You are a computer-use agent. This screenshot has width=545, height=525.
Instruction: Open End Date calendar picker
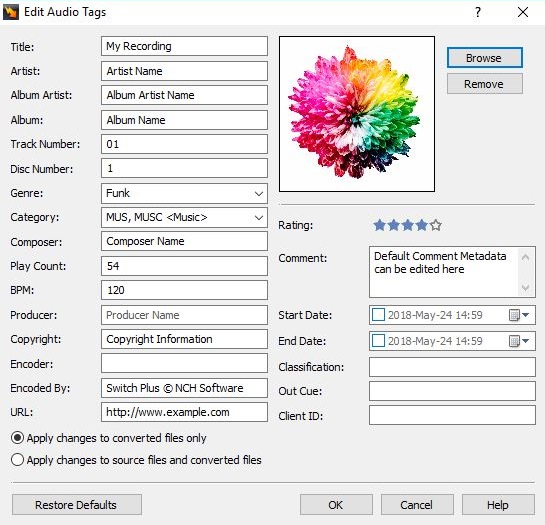point(519,341)
